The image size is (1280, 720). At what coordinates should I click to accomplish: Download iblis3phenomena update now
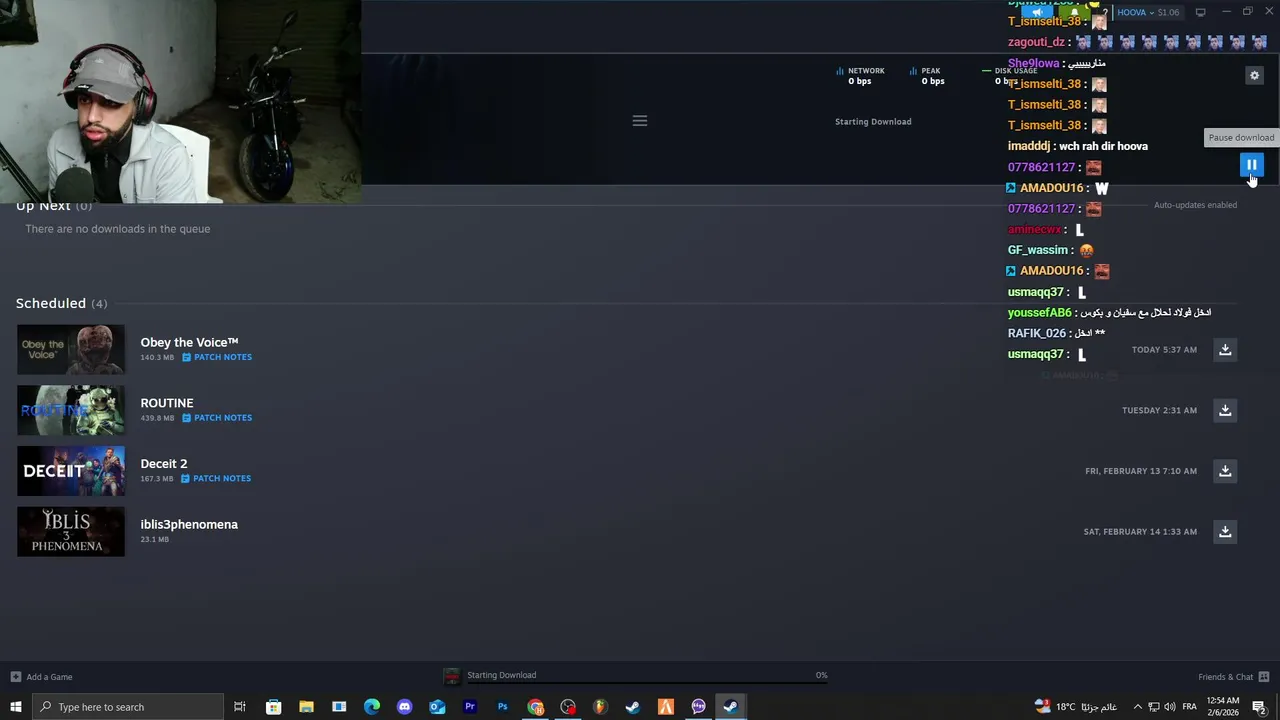click(x=1225, y=532)
